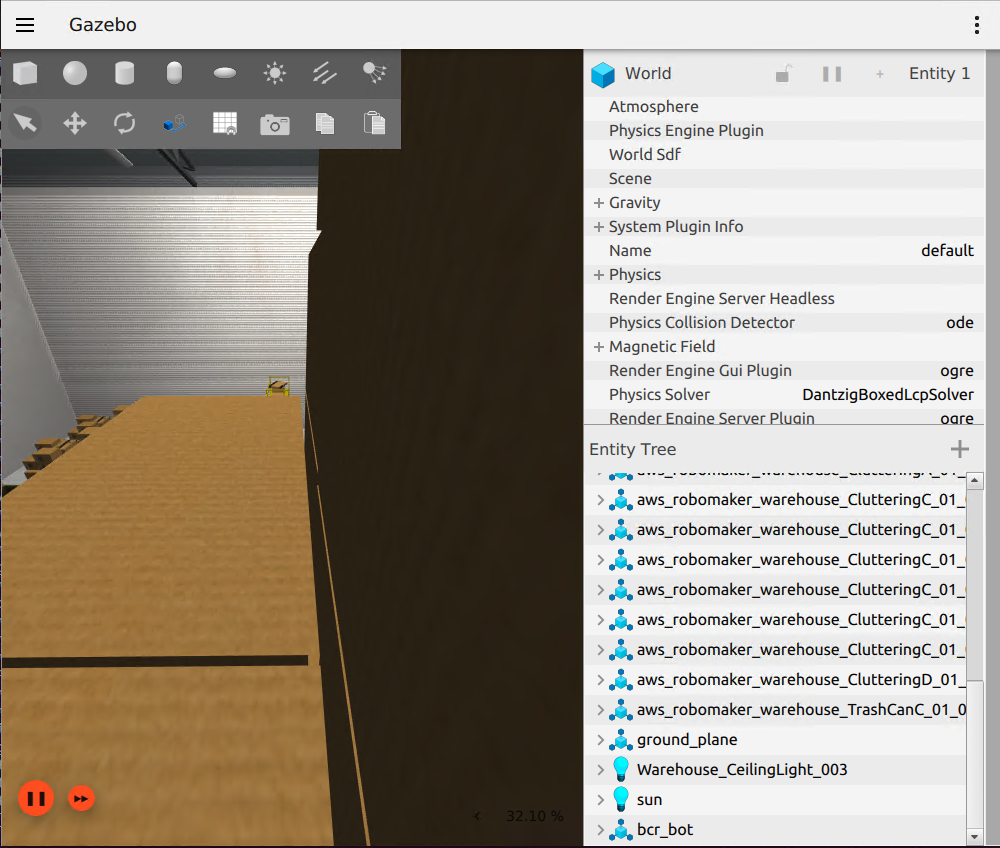Insert a cylinder shape
Image resolution: width=1000 pixels, height=848 pixels.
(x=124, y=73)
